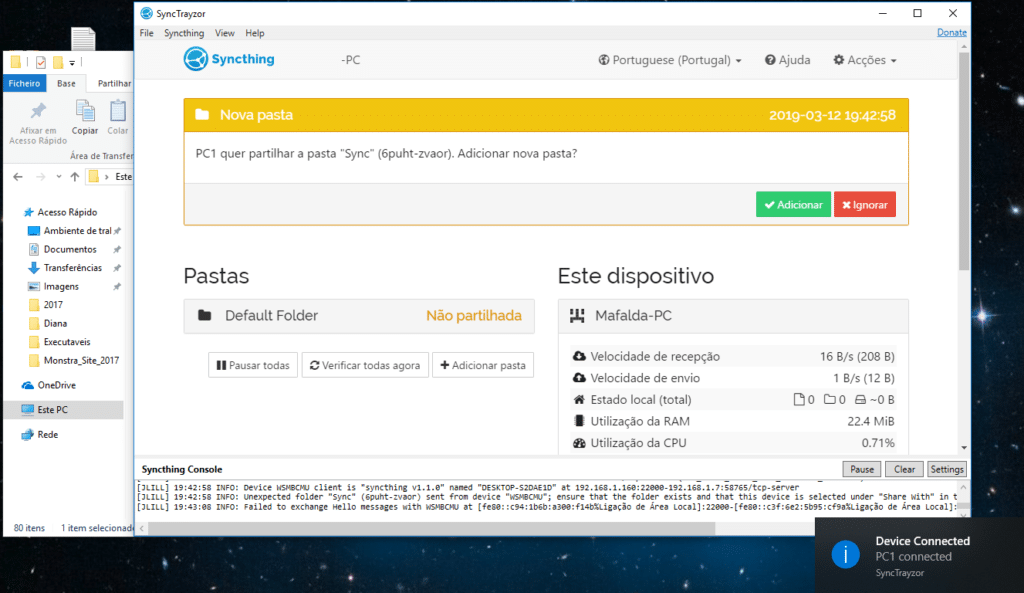
Task: Expand the Default Folder panel
Action: point(359,316)
